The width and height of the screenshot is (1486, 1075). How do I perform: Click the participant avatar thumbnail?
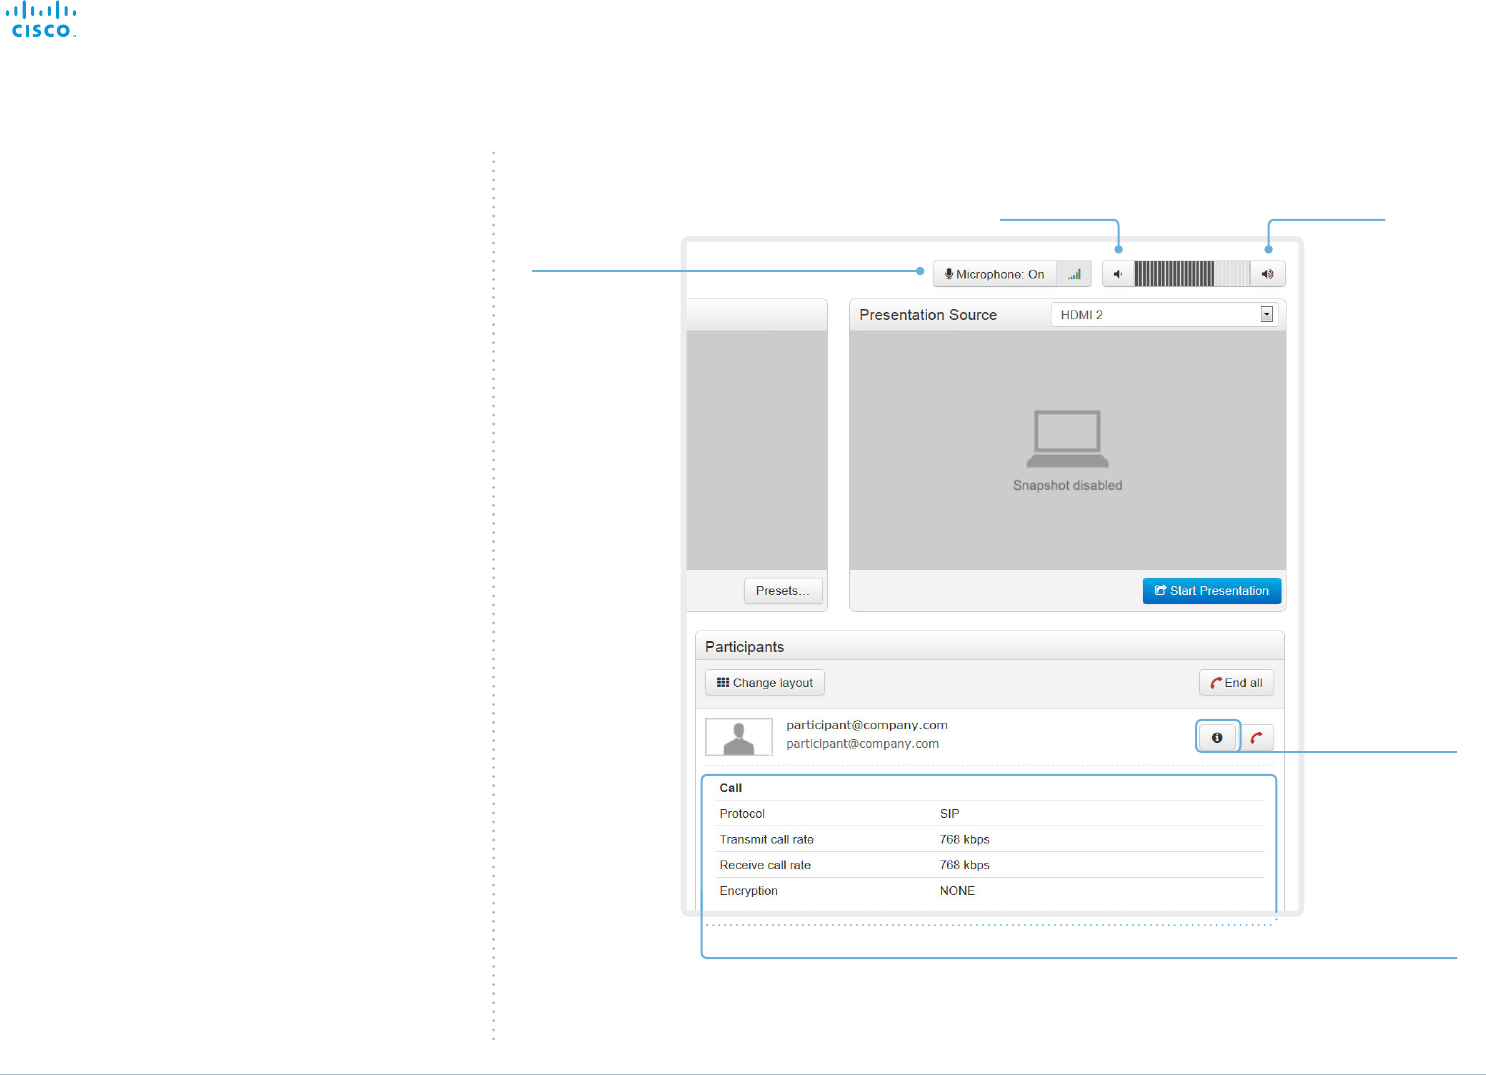click(x=739, y=737)
